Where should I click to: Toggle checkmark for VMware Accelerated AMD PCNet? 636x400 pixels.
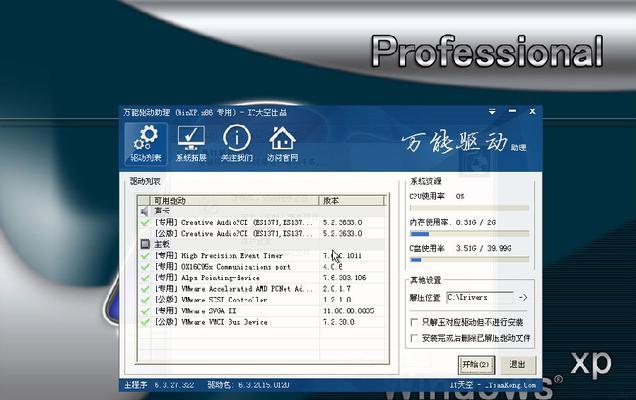click(145, 289)
